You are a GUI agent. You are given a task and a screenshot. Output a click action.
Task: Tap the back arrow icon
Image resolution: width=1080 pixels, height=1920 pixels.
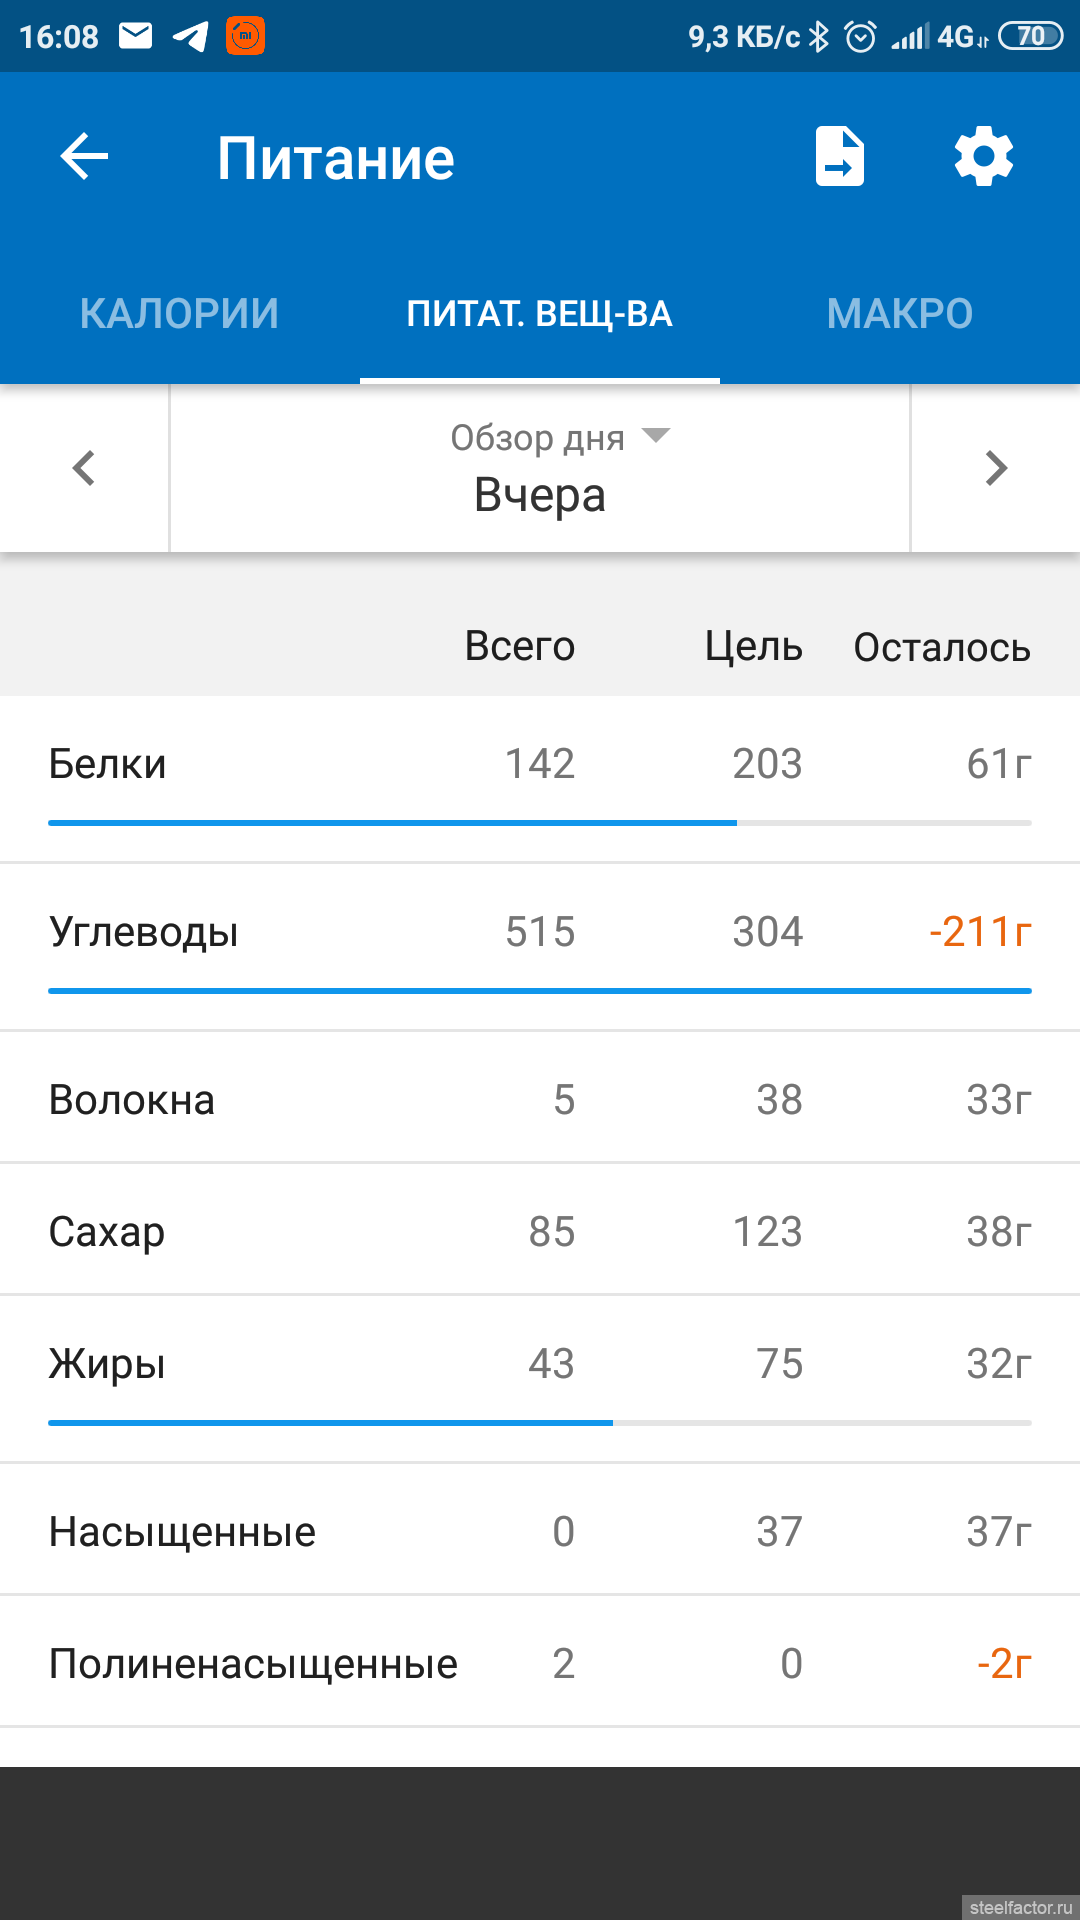click(x=84, y=157)
